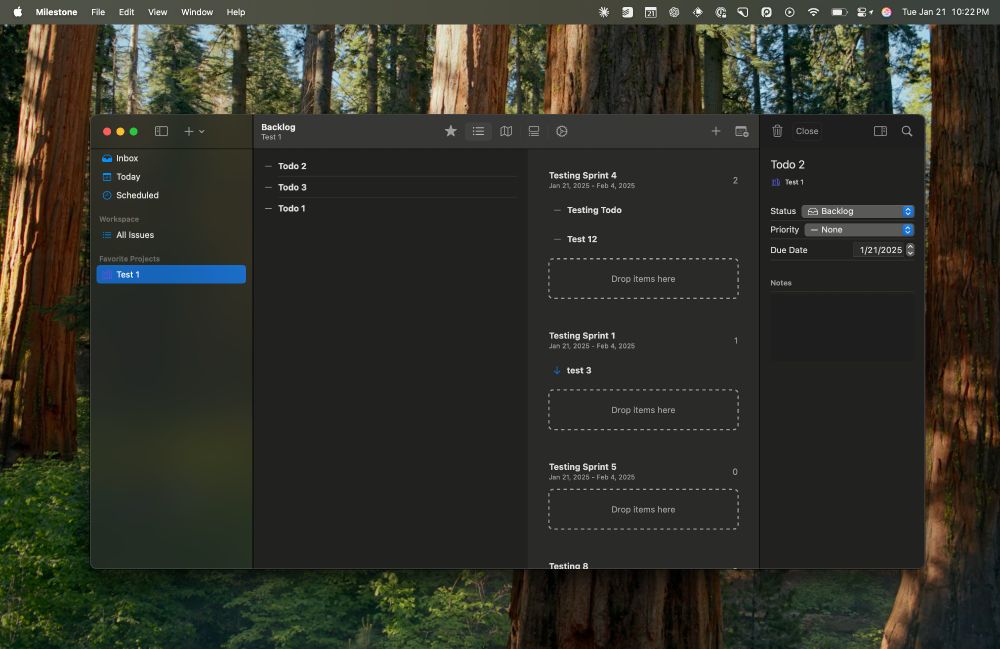Screen dimensions: 1000x649
Task: Click the battery status icon
Action: tap(839, 12)
